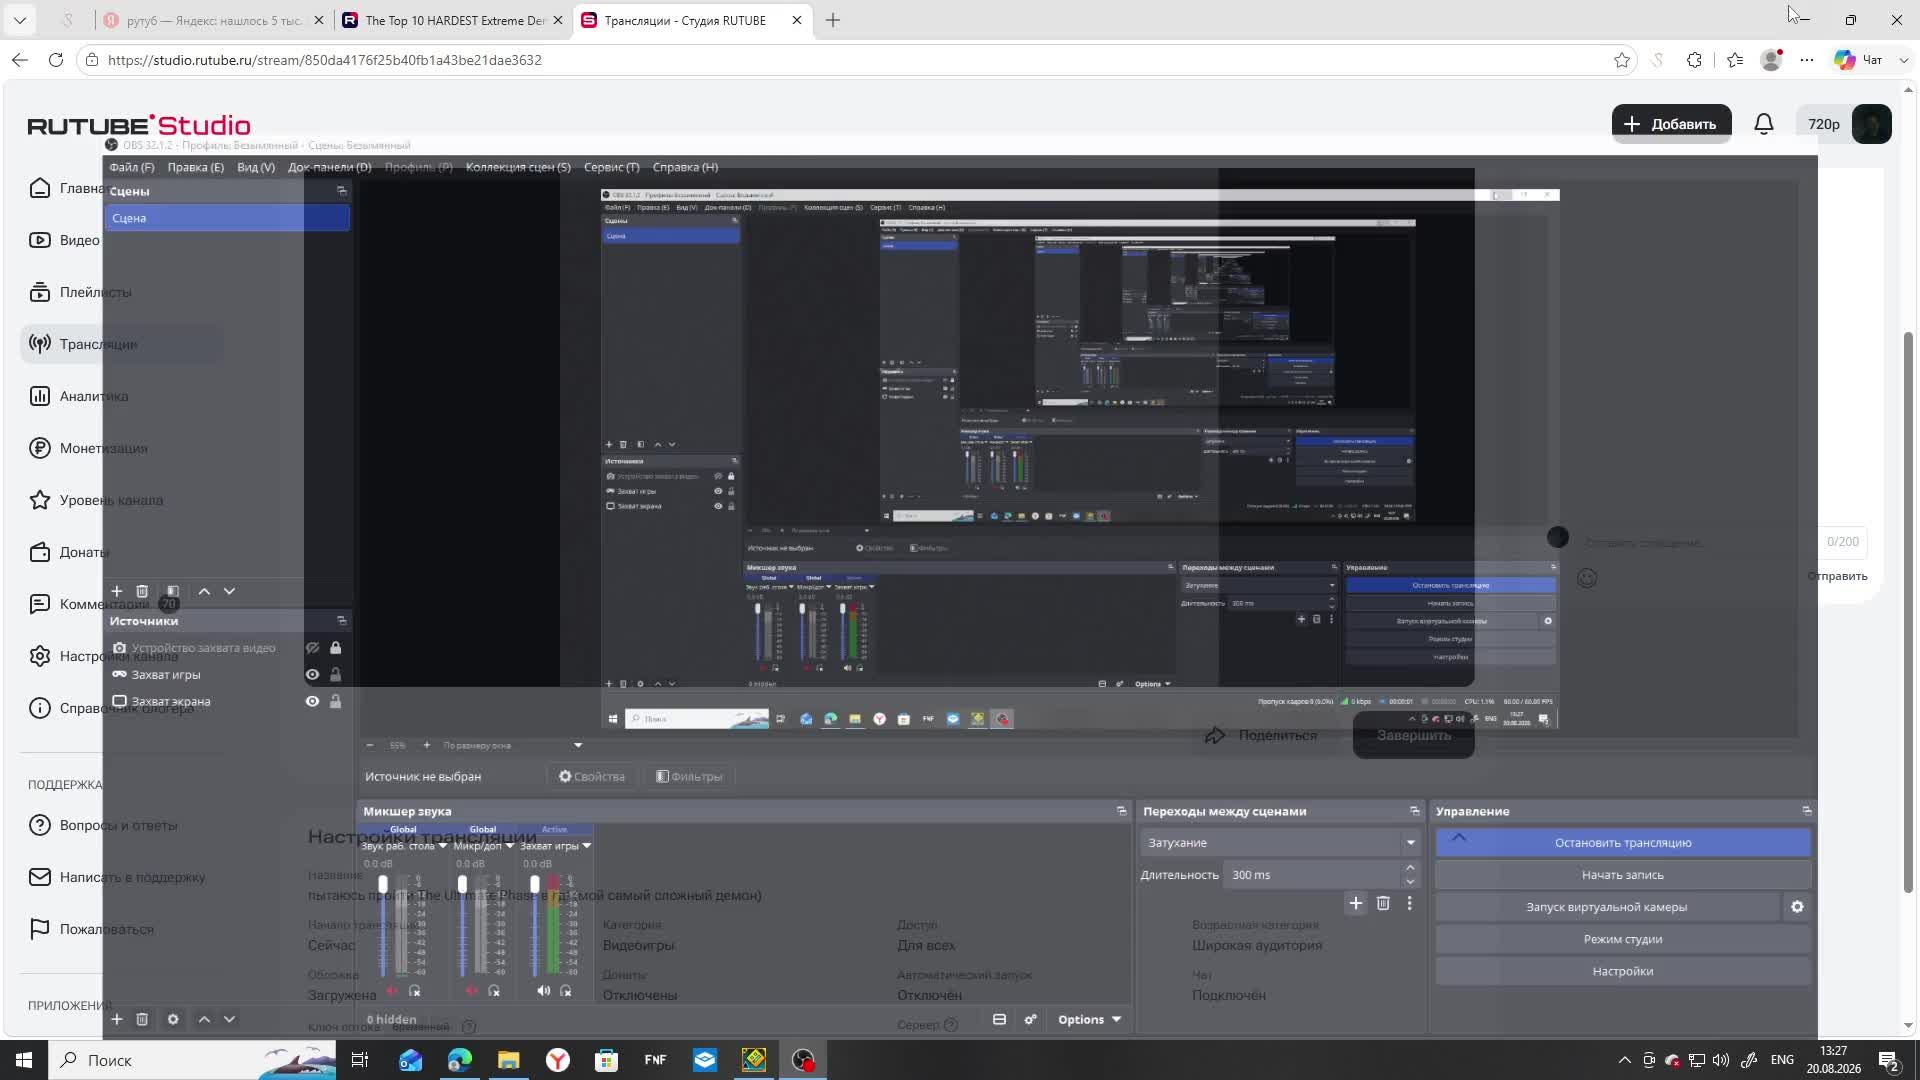This screenshot has width=1920, height=1080.
Task: Toggle audio monitoring for Захват игры channel
Action: pyautogui.click(x=566, y=991)
